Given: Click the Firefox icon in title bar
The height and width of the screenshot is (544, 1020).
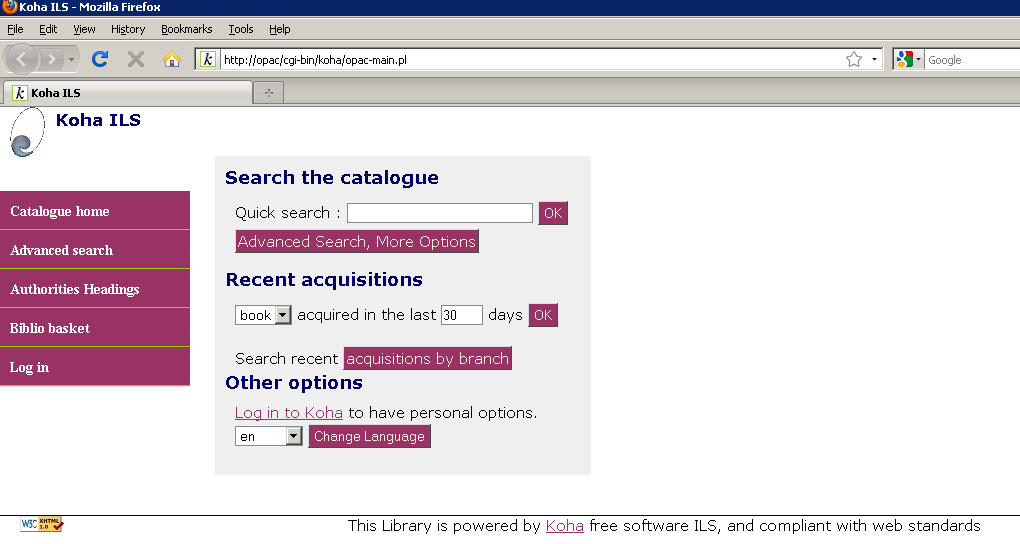Looking at the screenshot, I should [x=9, y=7].
